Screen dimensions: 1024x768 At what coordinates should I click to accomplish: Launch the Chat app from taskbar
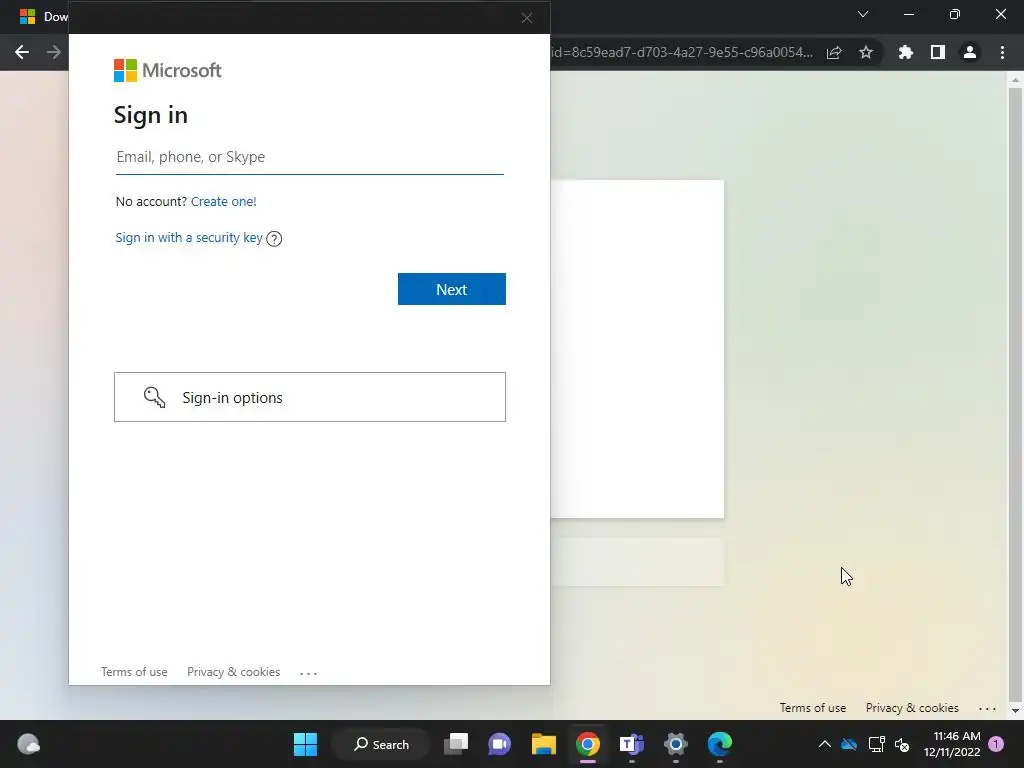click(x=500, y=744)
